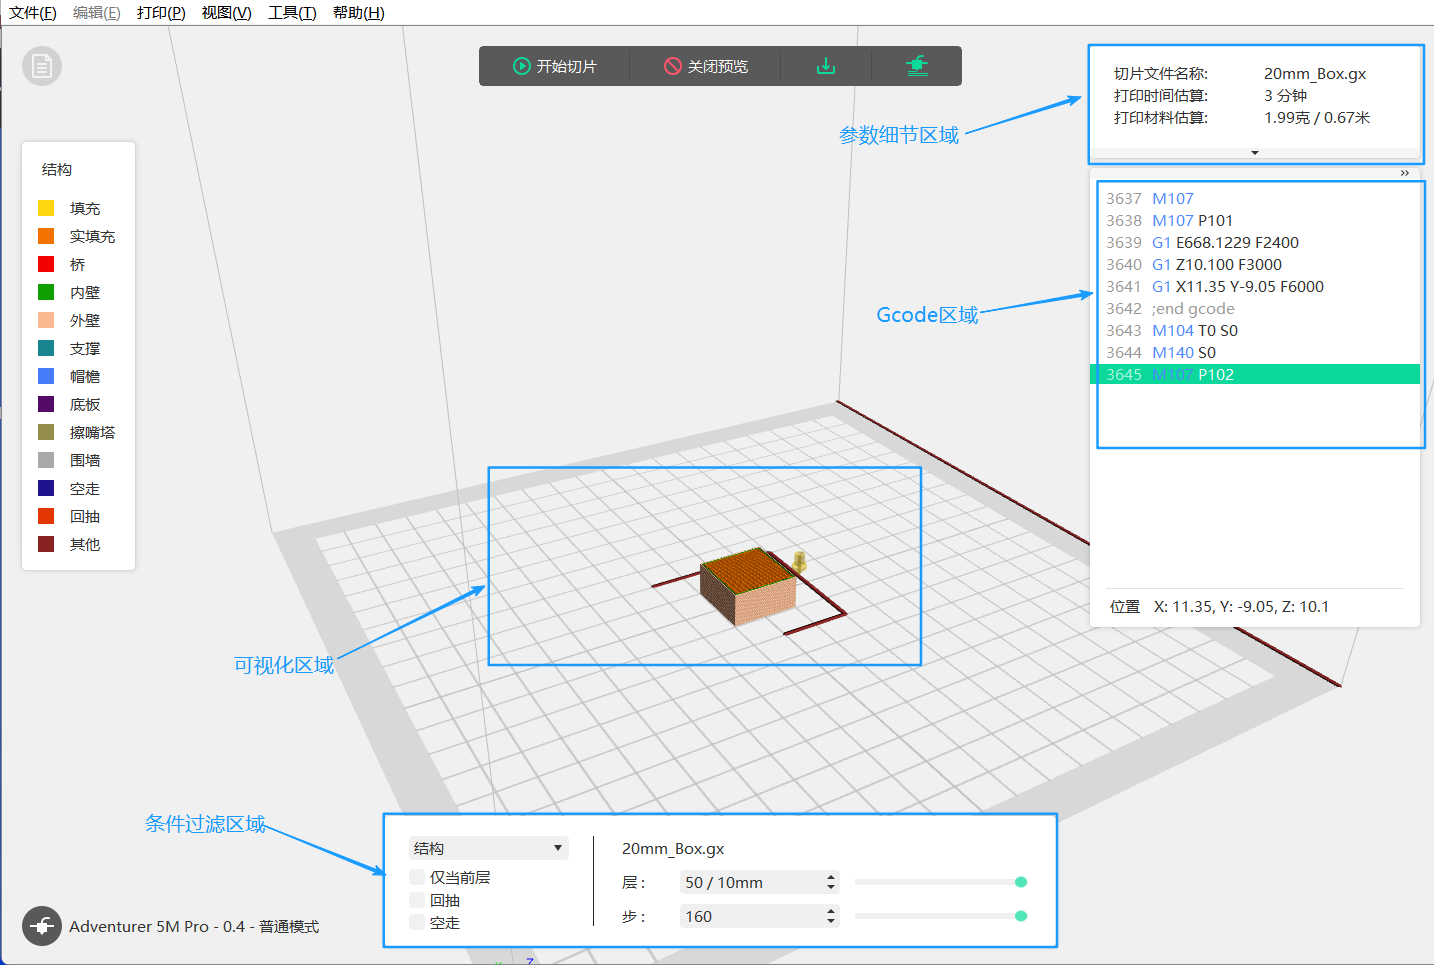Click the 1.99克 / 0.67米 material estimate
The height and width of the screenshot is (965, 1434).
pos(1317,117)
